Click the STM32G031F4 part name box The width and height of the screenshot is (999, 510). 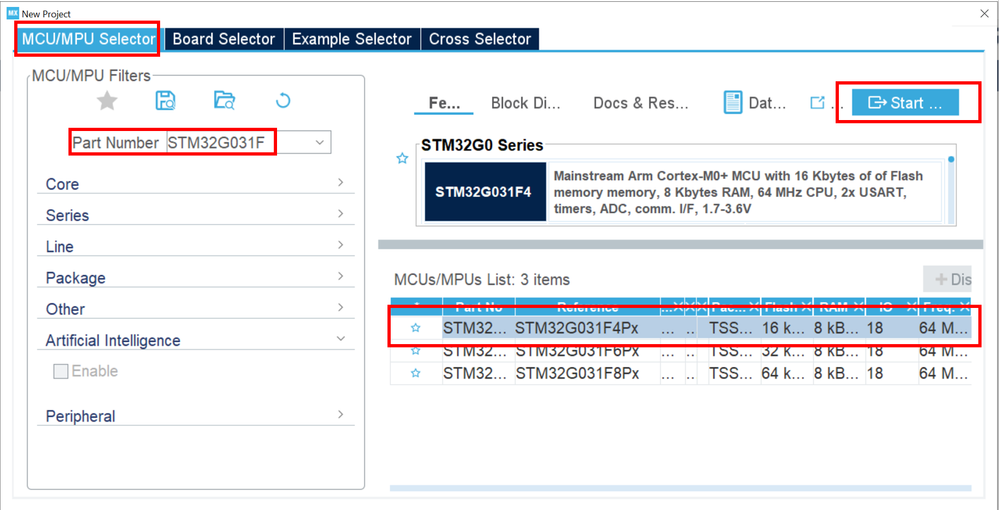[x=485, y=192]
